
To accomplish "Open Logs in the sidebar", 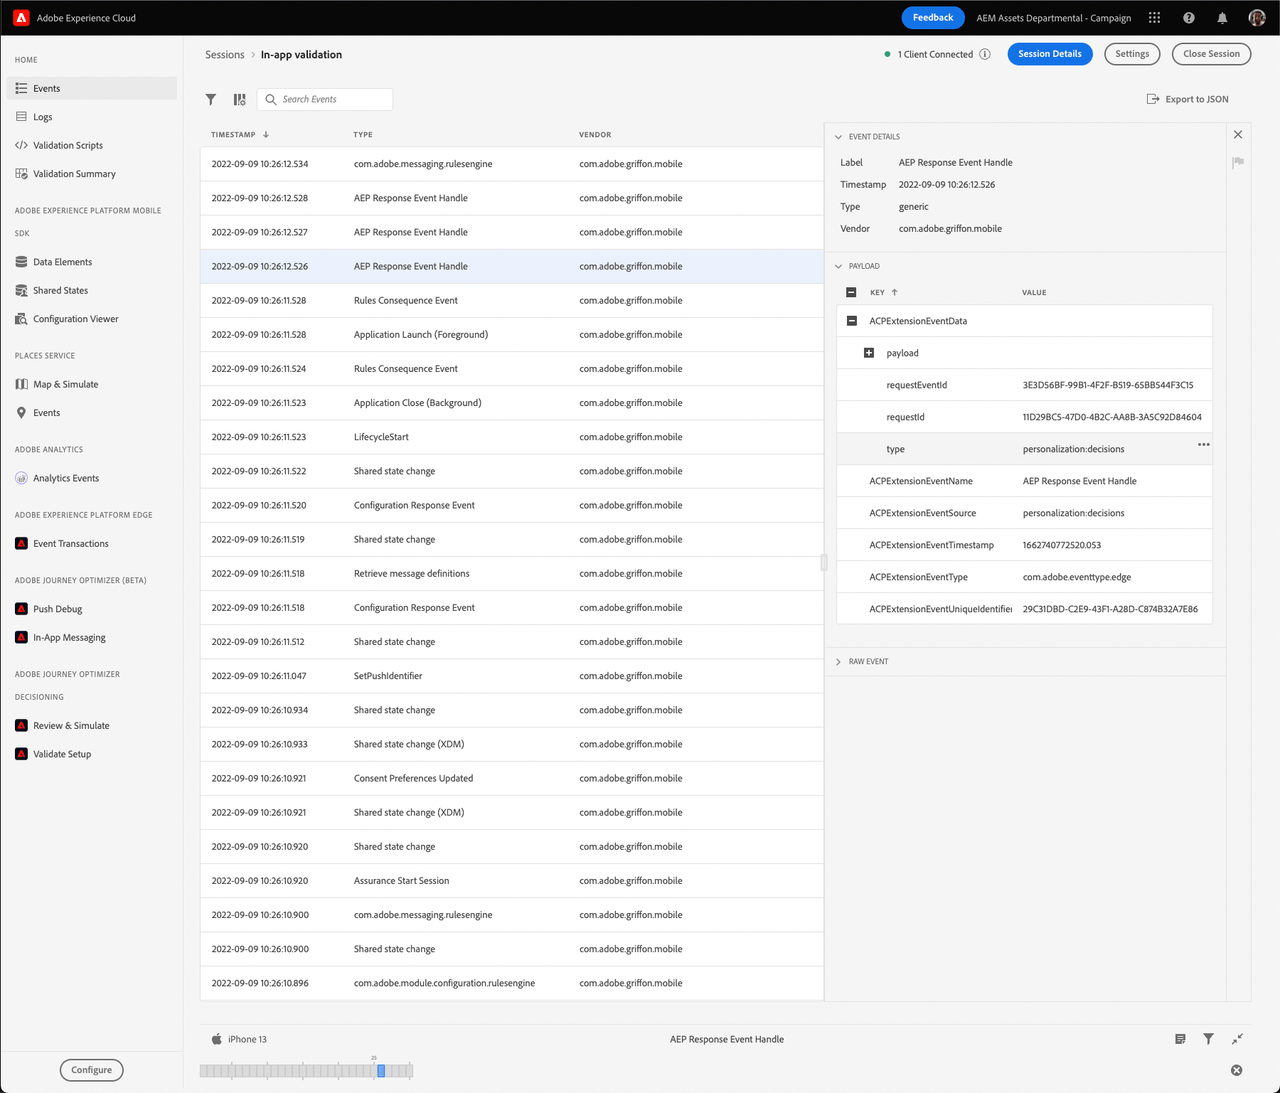I will point(92,117).
